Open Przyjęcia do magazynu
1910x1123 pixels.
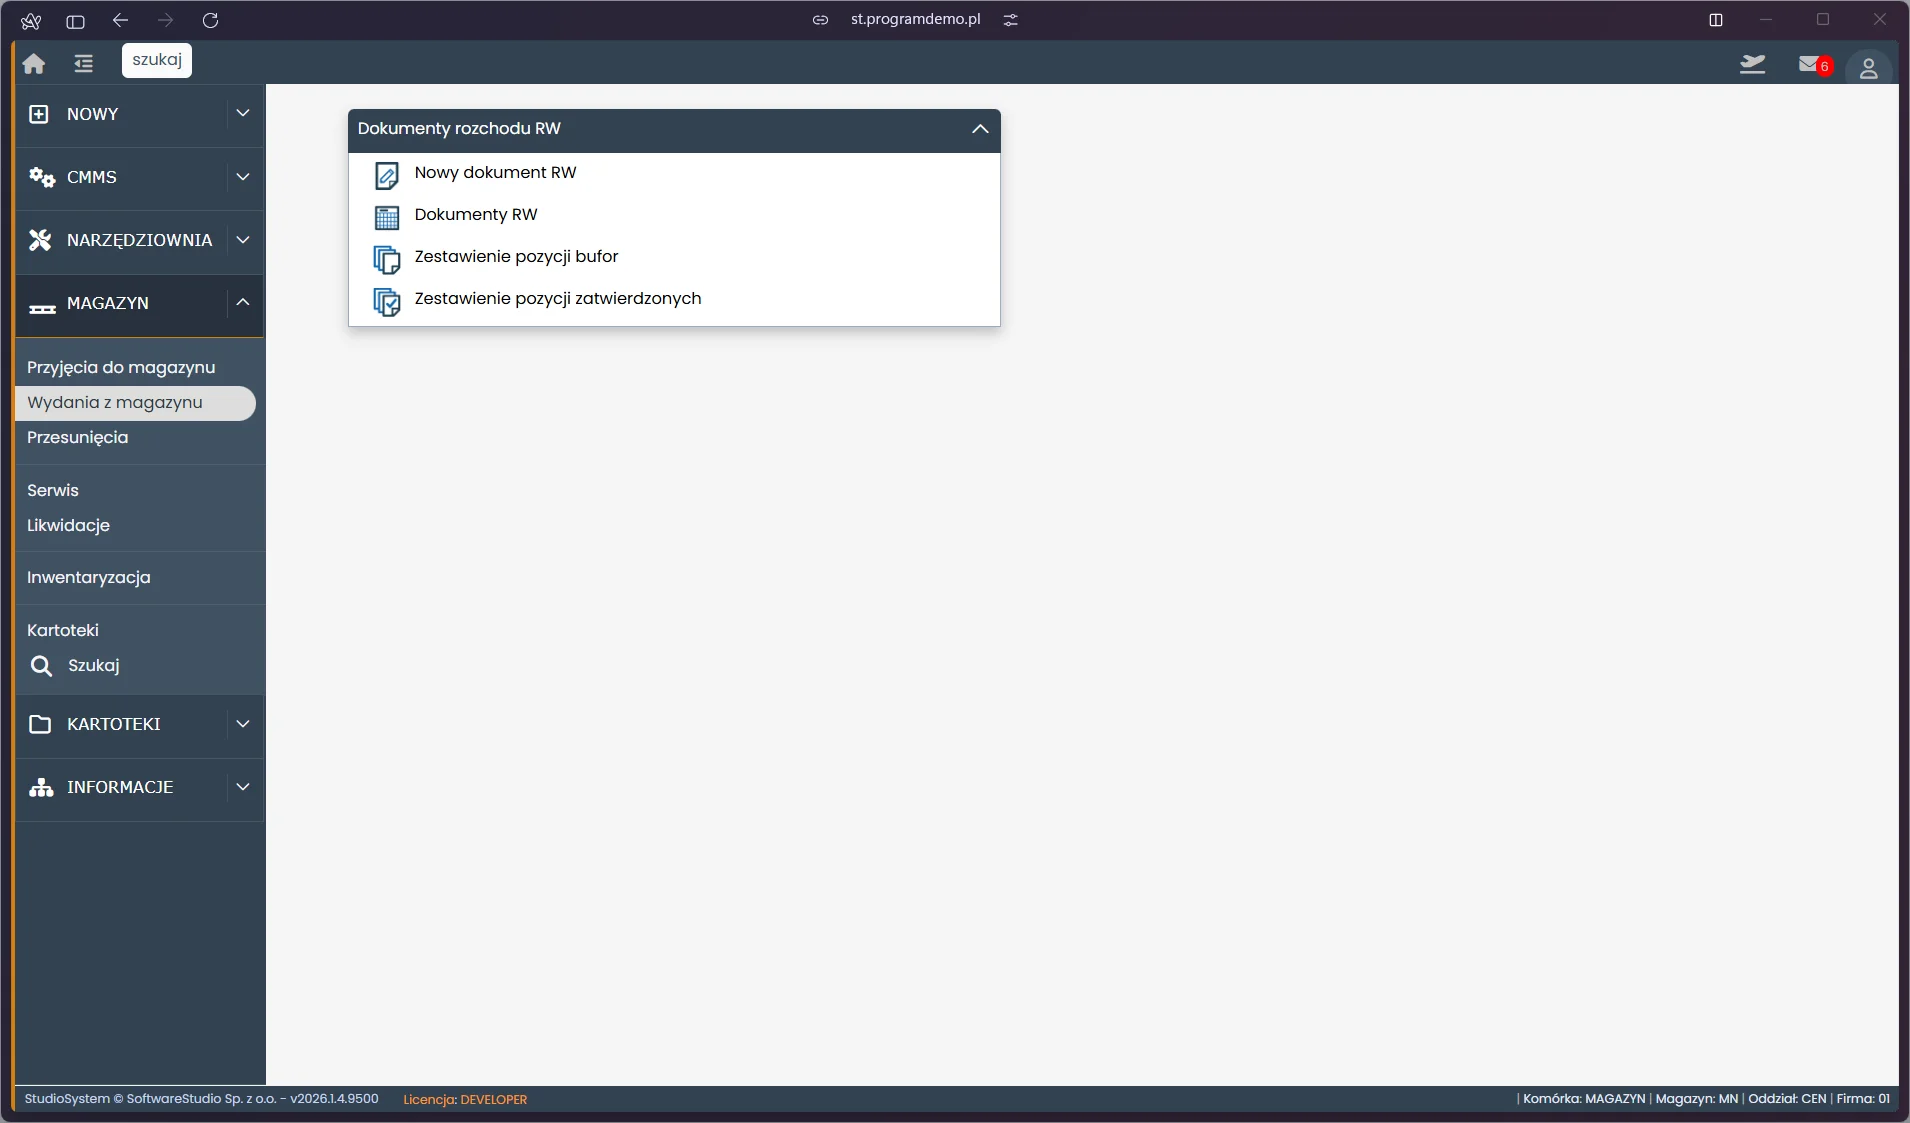click(x=121, y=368)
